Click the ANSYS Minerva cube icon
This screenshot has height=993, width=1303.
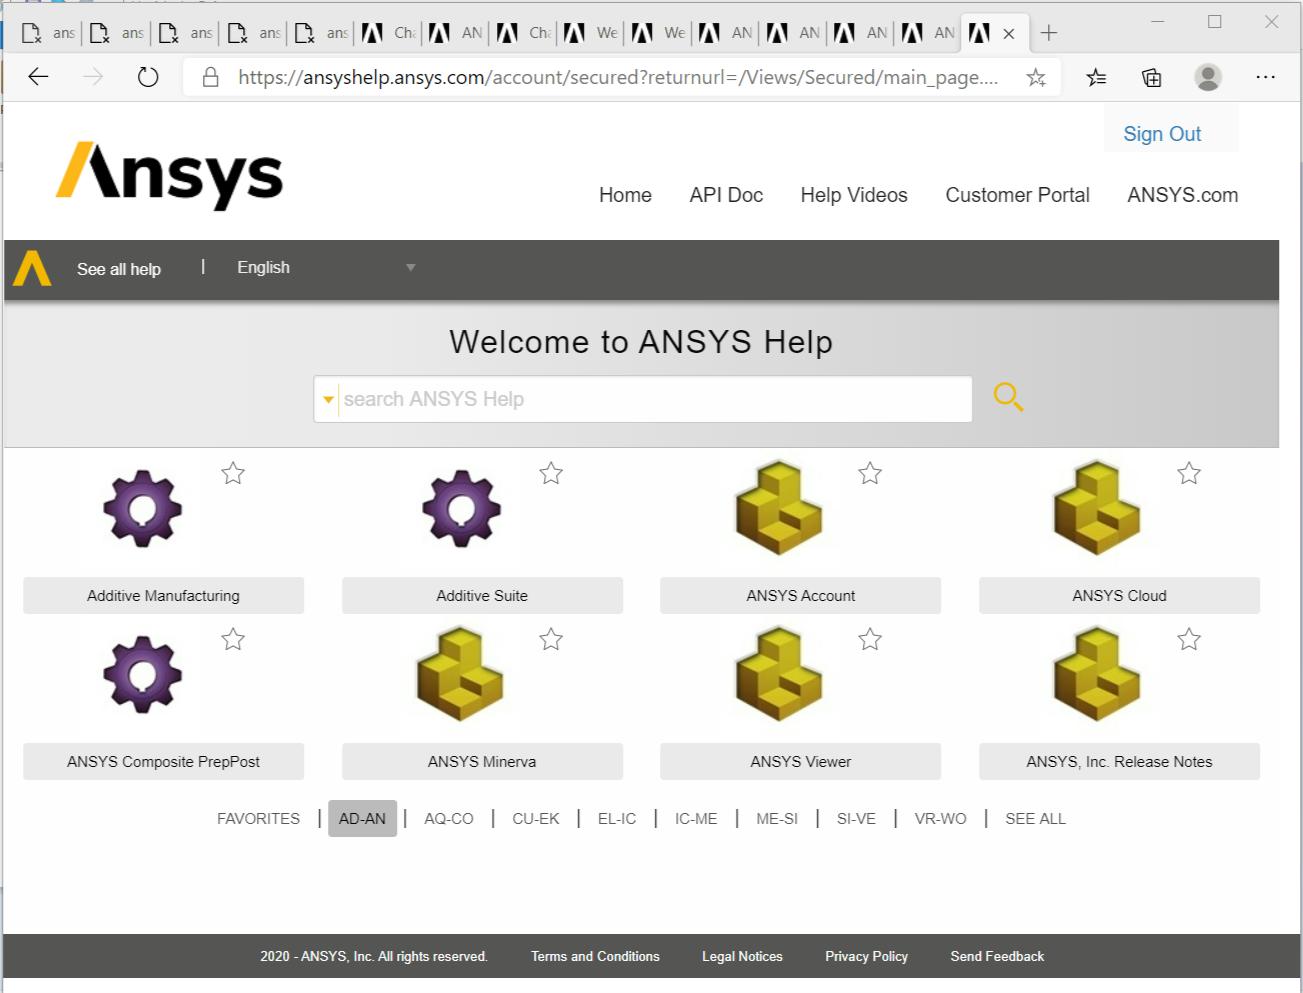point(460,675)
